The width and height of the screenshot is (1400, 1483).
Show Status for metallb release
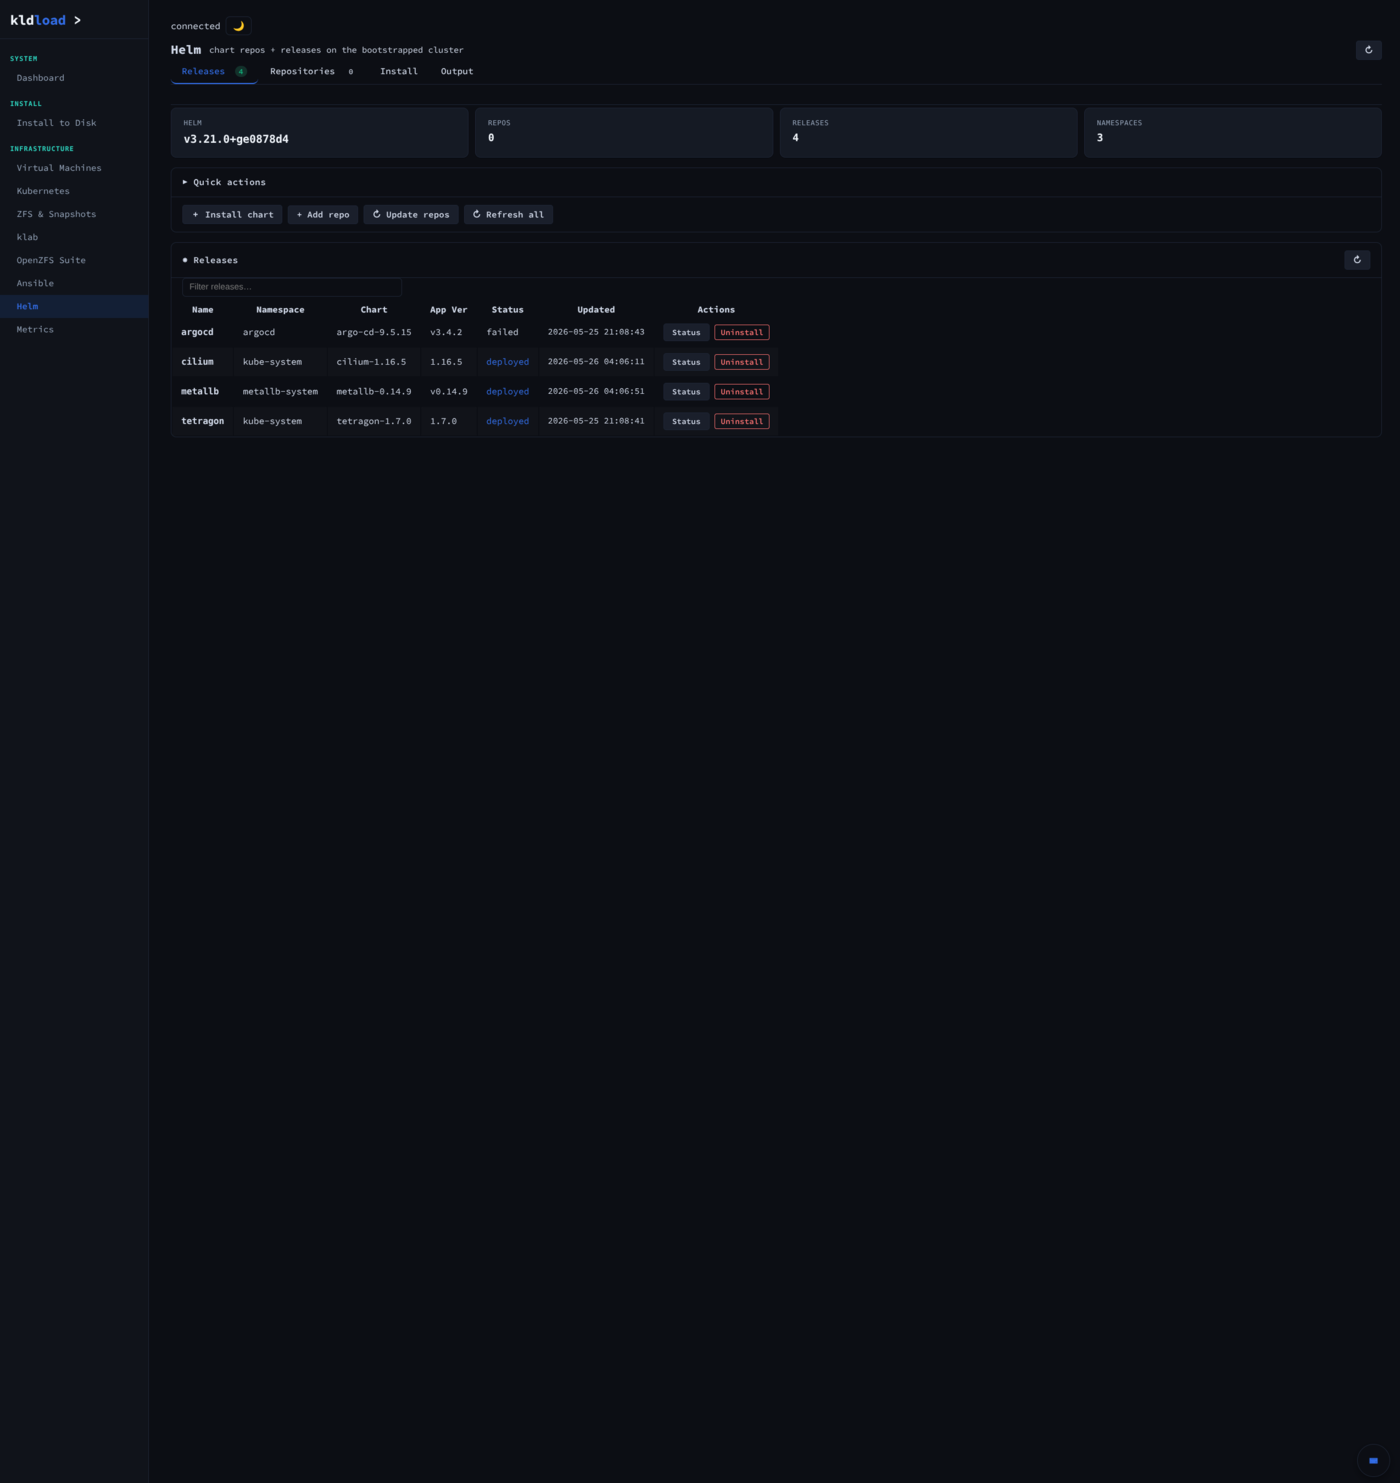(x=686, y=392)
